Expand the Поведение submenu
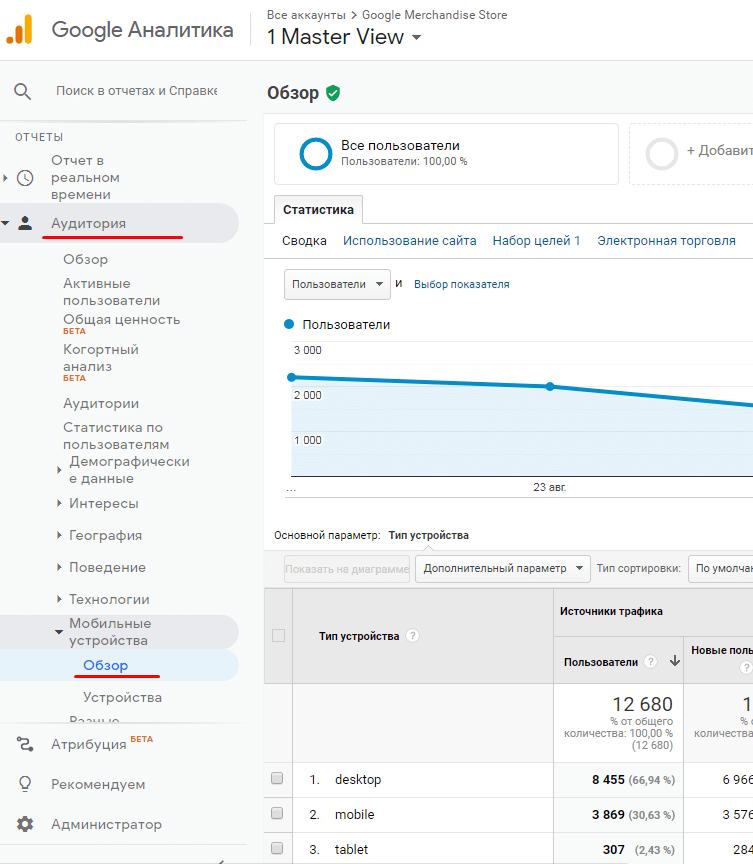The image size is (753, 864). 59,567
